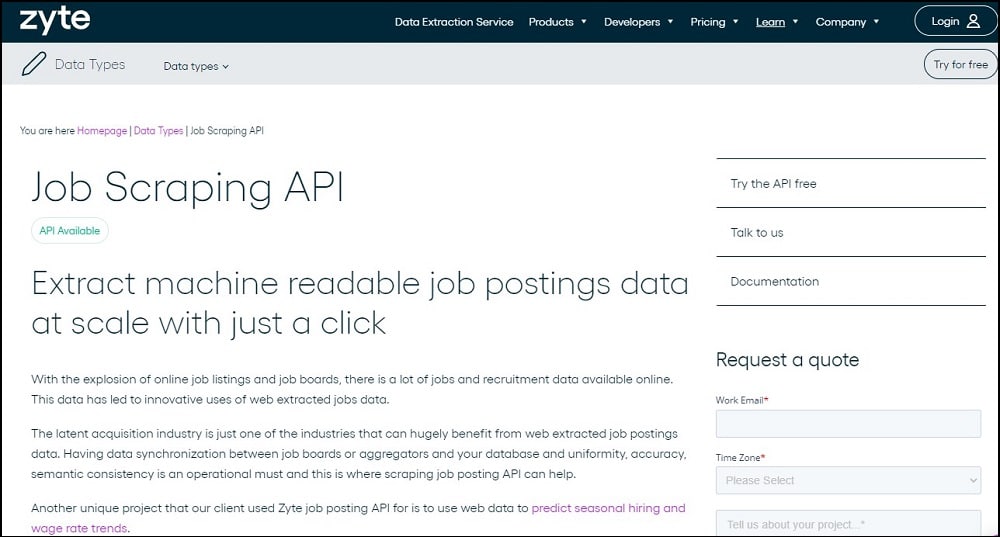
Task: Click the Zyte logo
Action: click(x=55, y=22)
